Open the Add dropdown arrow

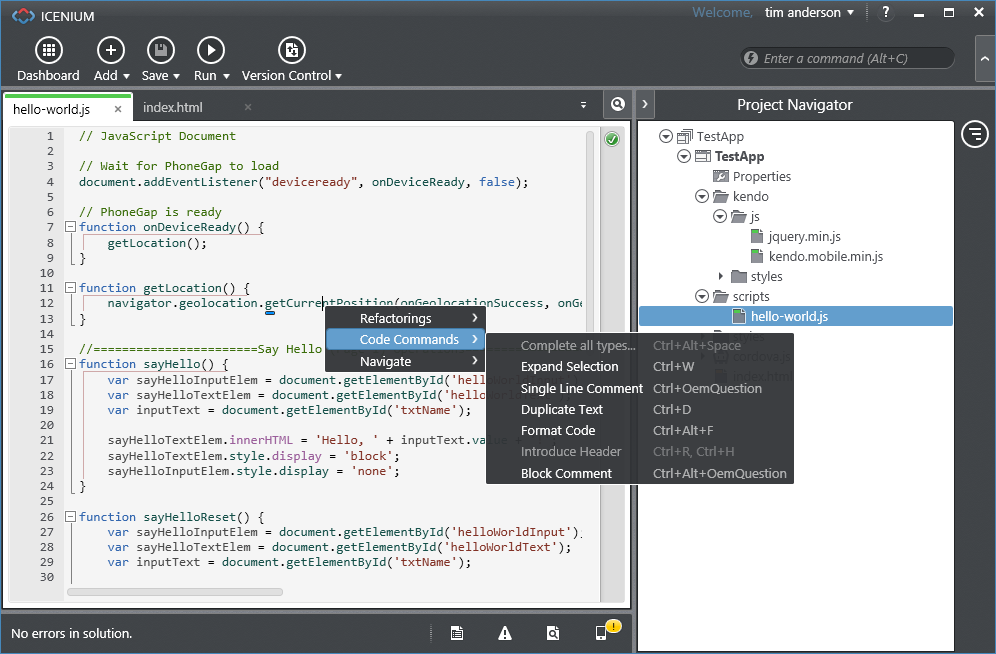[x=126, y=76]
